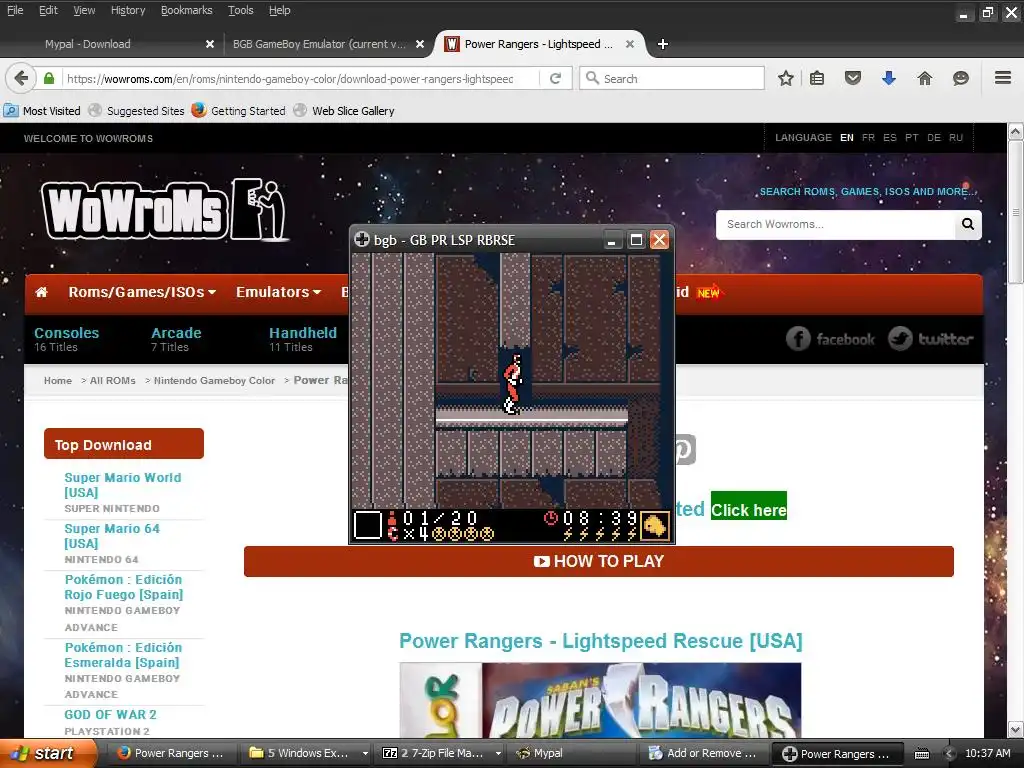Image resolution: width=1024 pixels, height=768 pixels.
Task: Click the browser back arrow button
Action: click(x=21, y=78)
